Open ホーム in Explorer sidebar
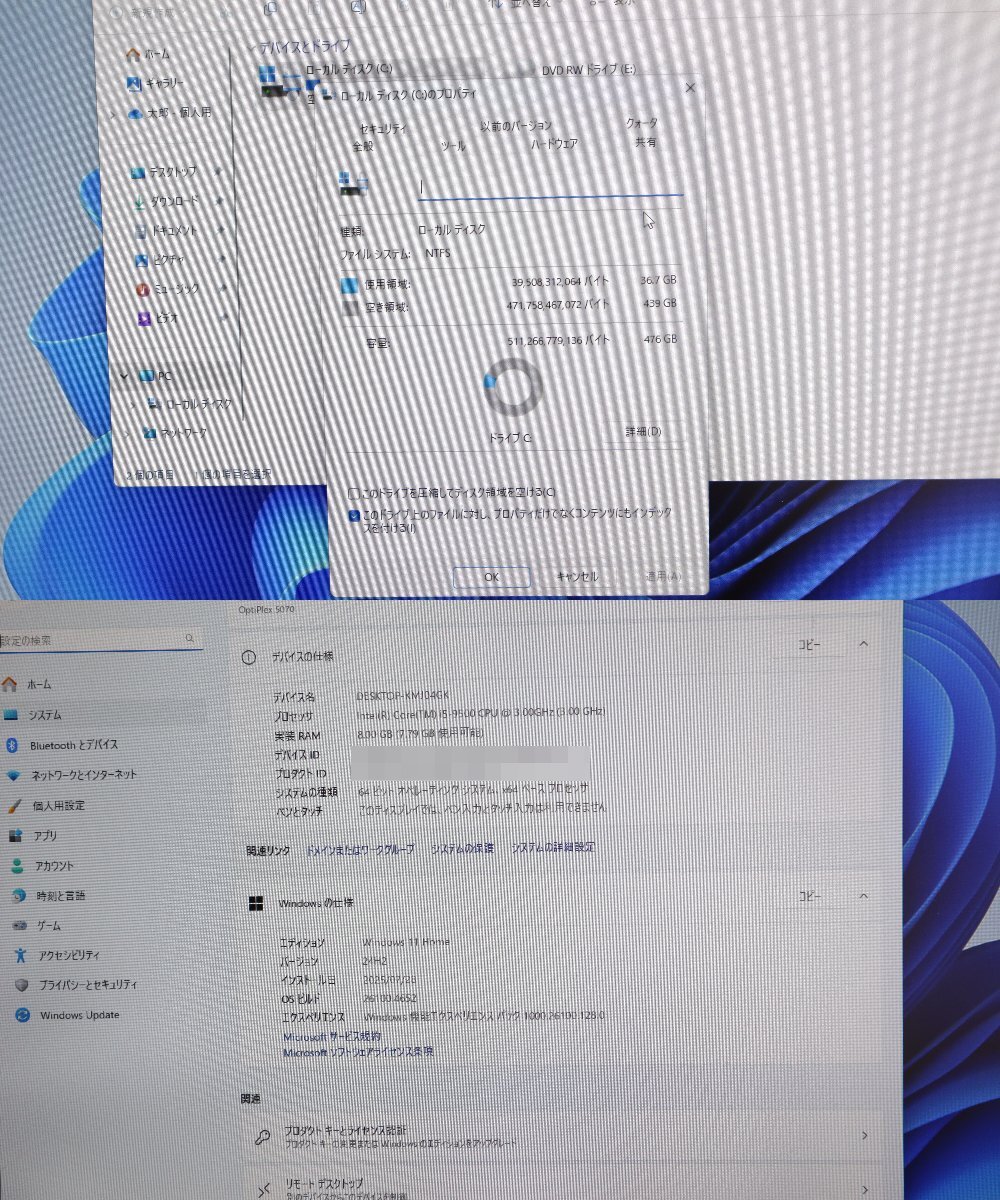The image size is (1000, 1200). point(147,53)
